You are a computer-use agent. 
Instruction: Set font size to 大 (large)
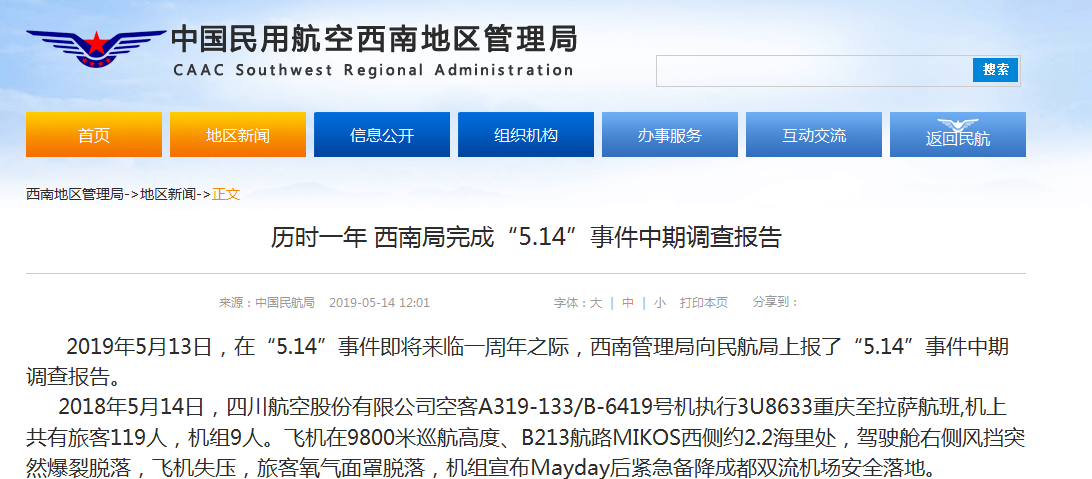coord(596,303)
